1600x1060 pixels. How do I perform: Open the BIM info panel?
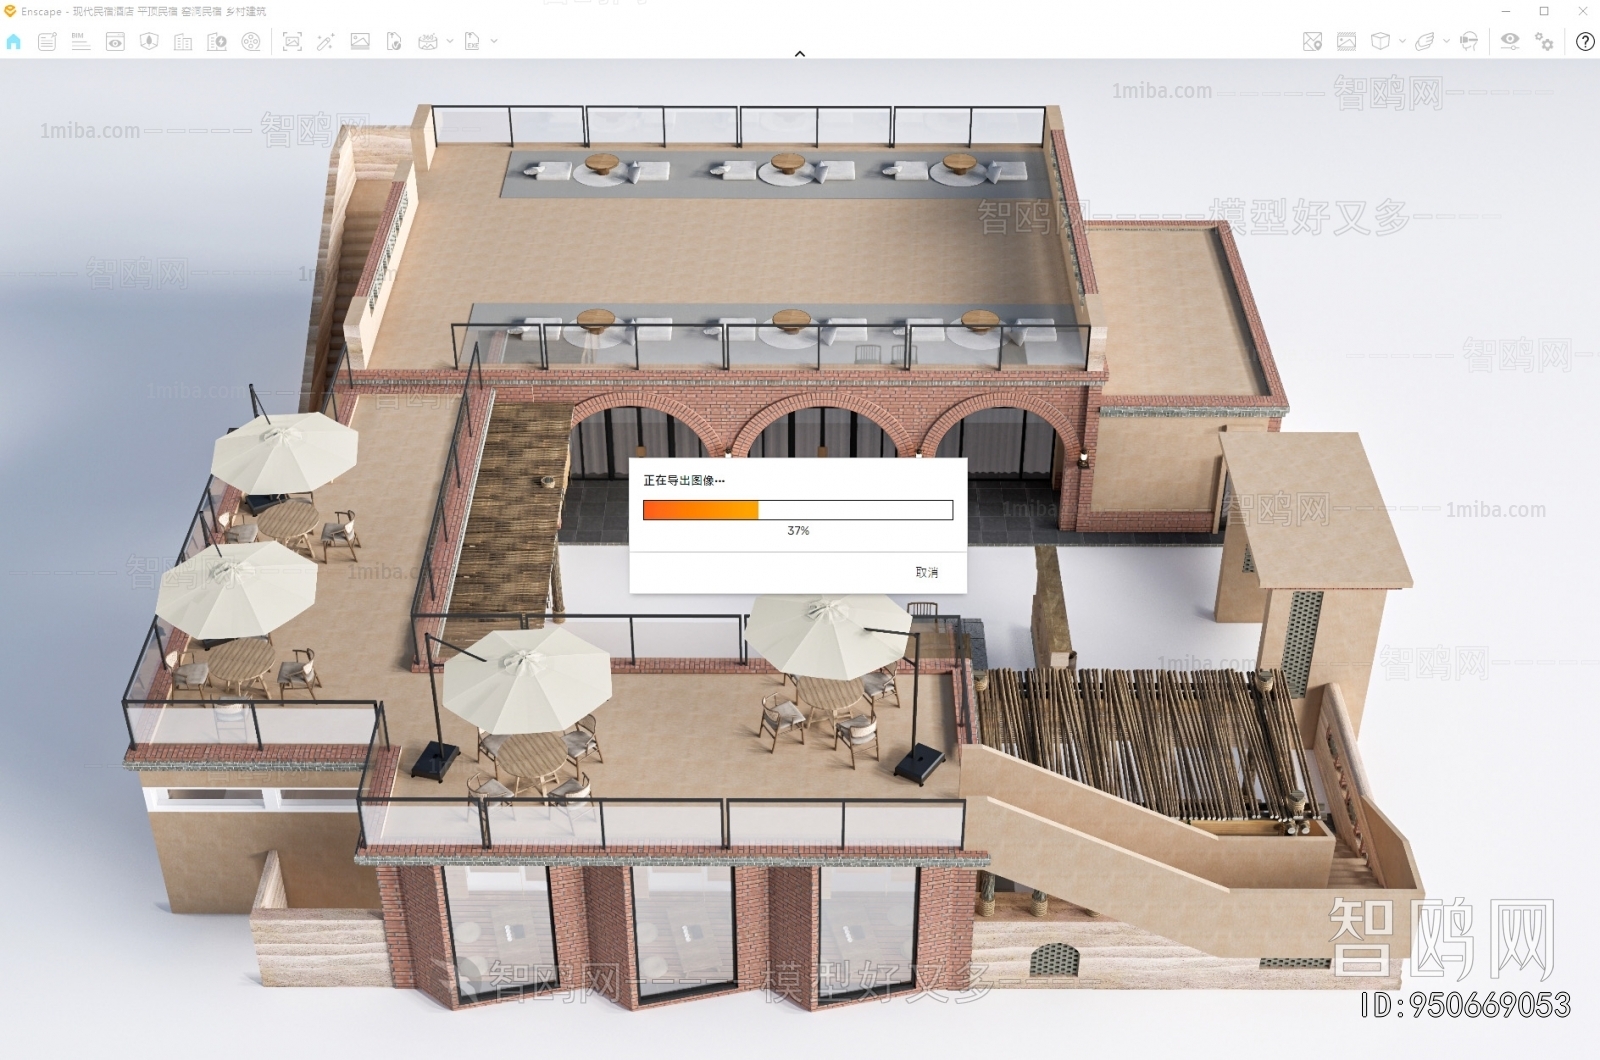pyautogui.click(x=81, y=41)
